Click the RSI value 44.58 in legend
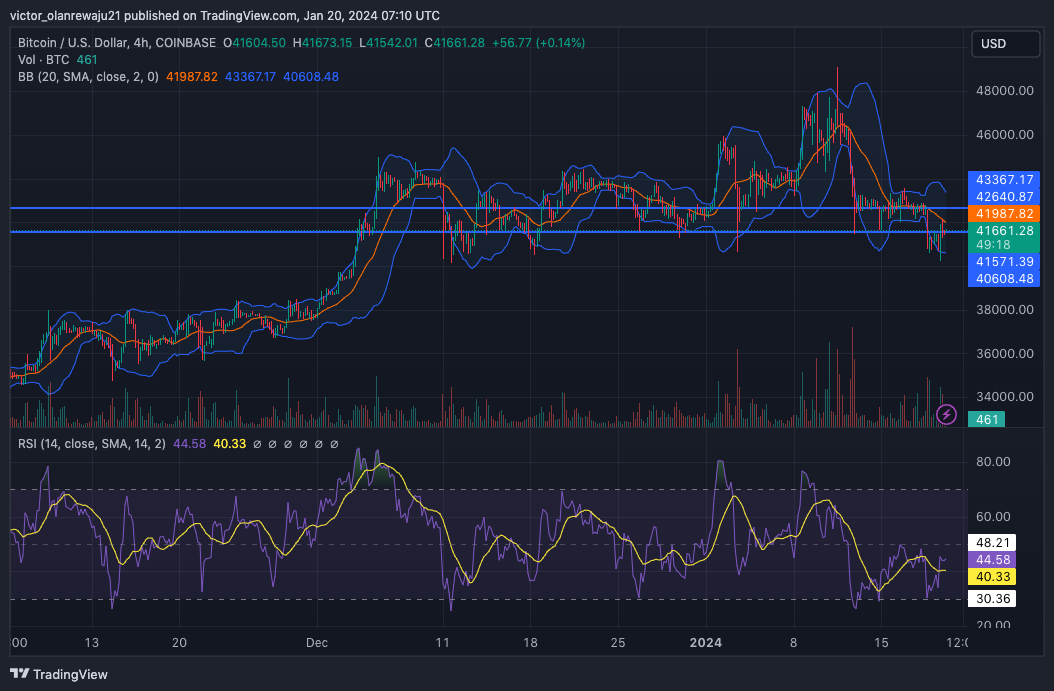1054x691 pixels. point(190,444)
